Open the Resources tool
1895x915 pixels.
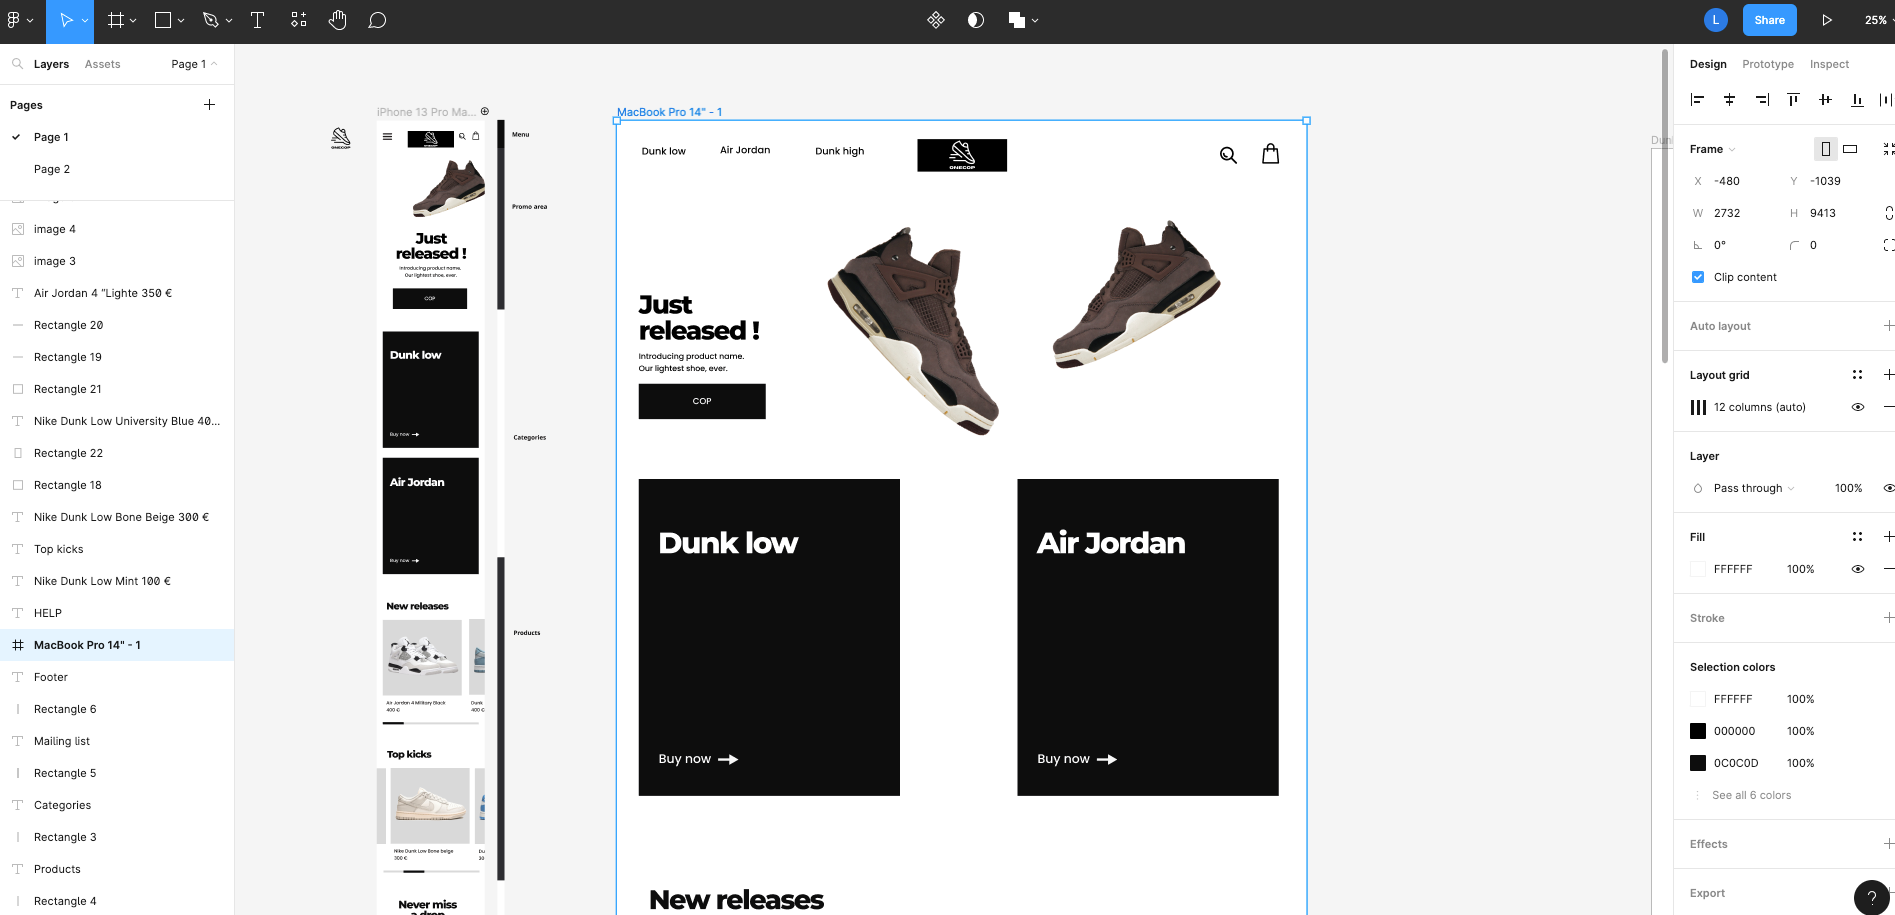coord(298,20)
